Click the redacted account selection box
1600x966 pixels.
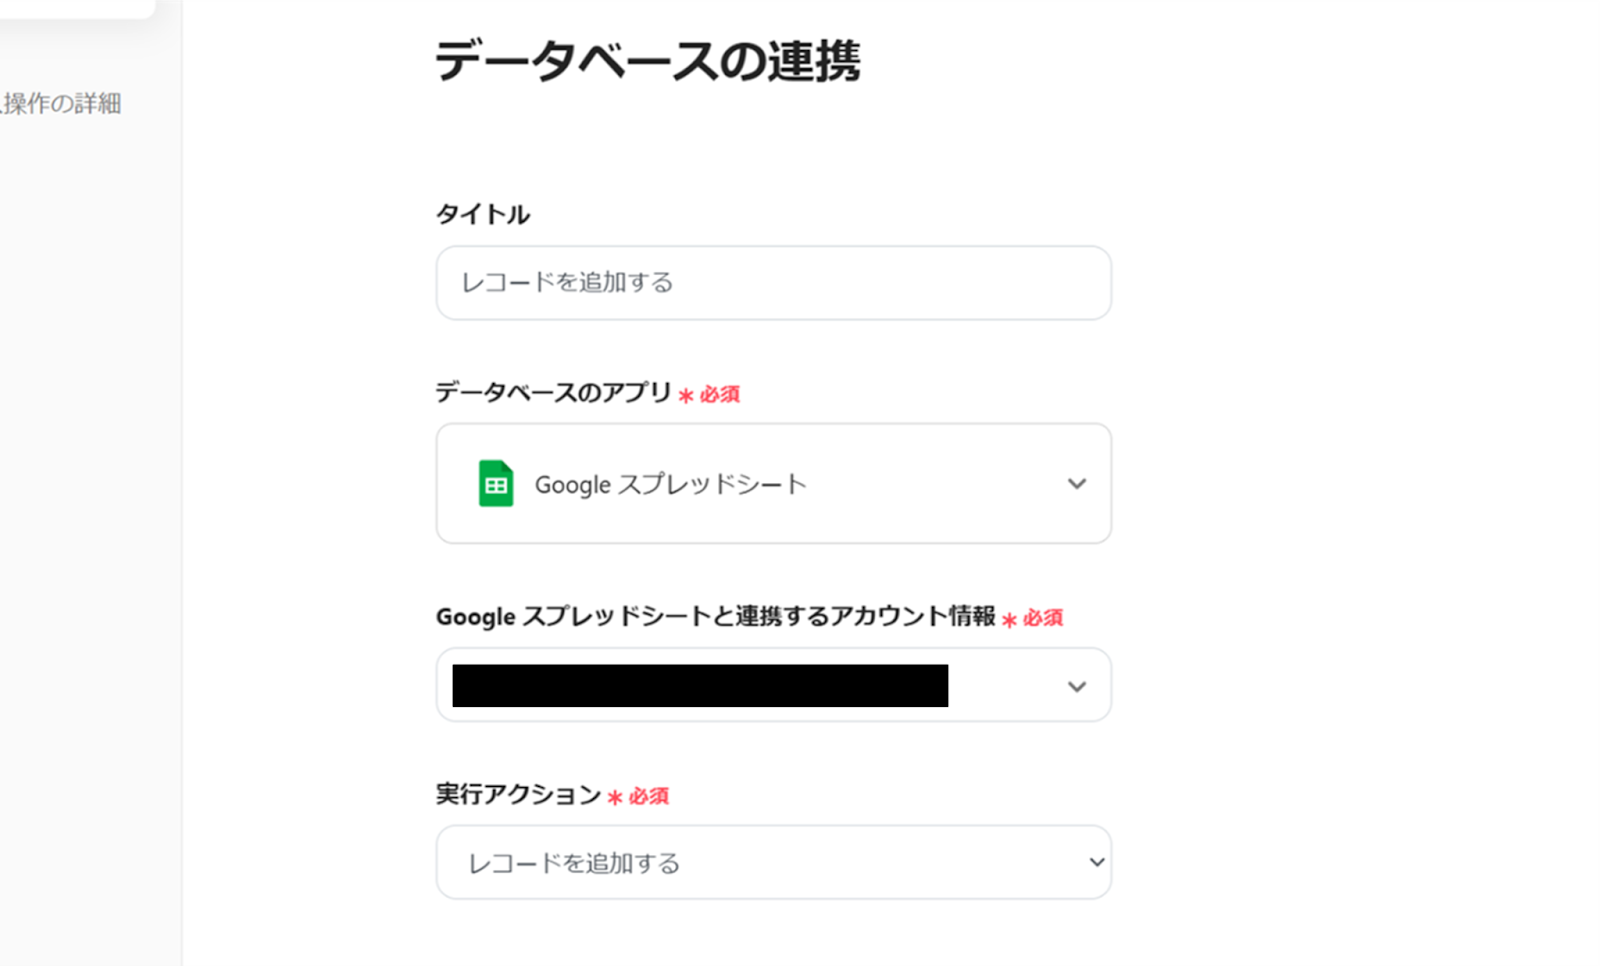tap(700, 686)
